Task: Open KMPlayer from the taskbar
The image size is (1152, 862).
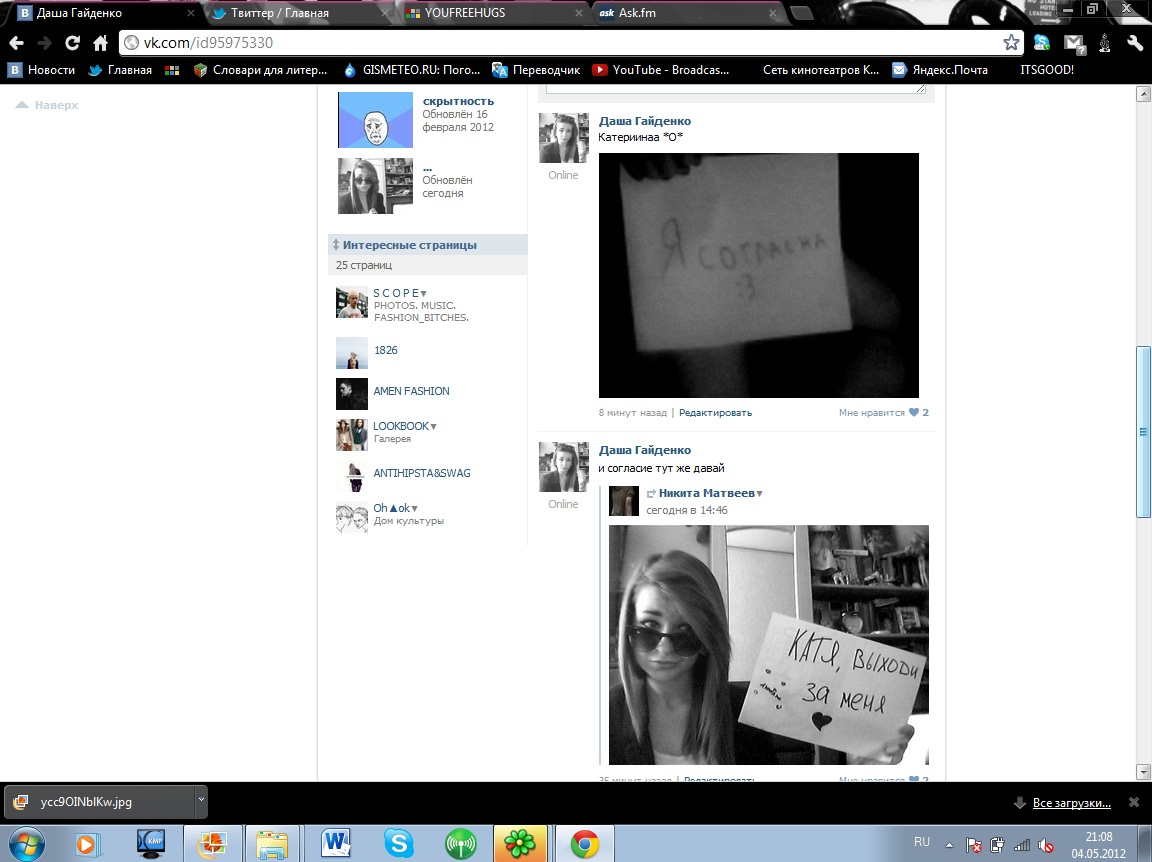Action: click(x=151, y=844)
